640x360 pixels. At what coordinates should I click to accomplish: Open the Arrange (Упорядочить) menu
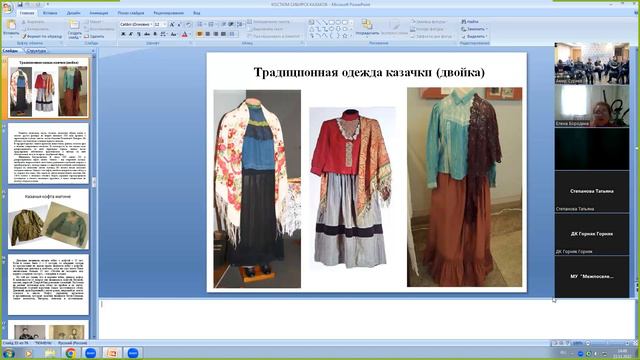click(x=367, y=27)
